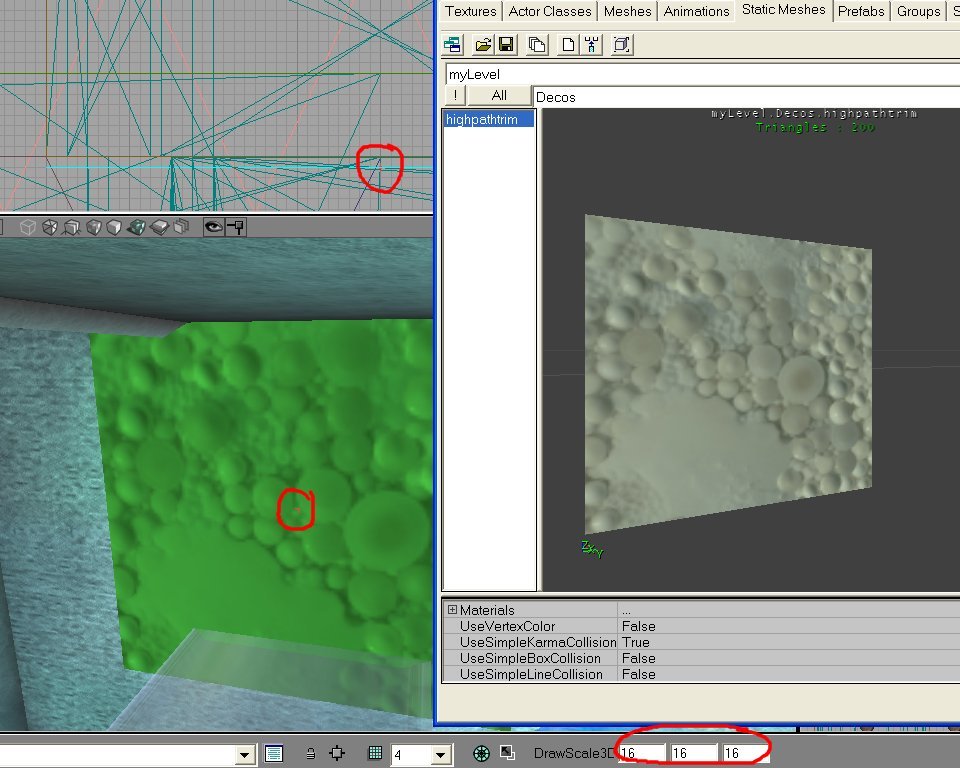Click the realtime preview eye icon
Image resolution: width=960 pixels, height=768 pixels.
tap(213, 228)
